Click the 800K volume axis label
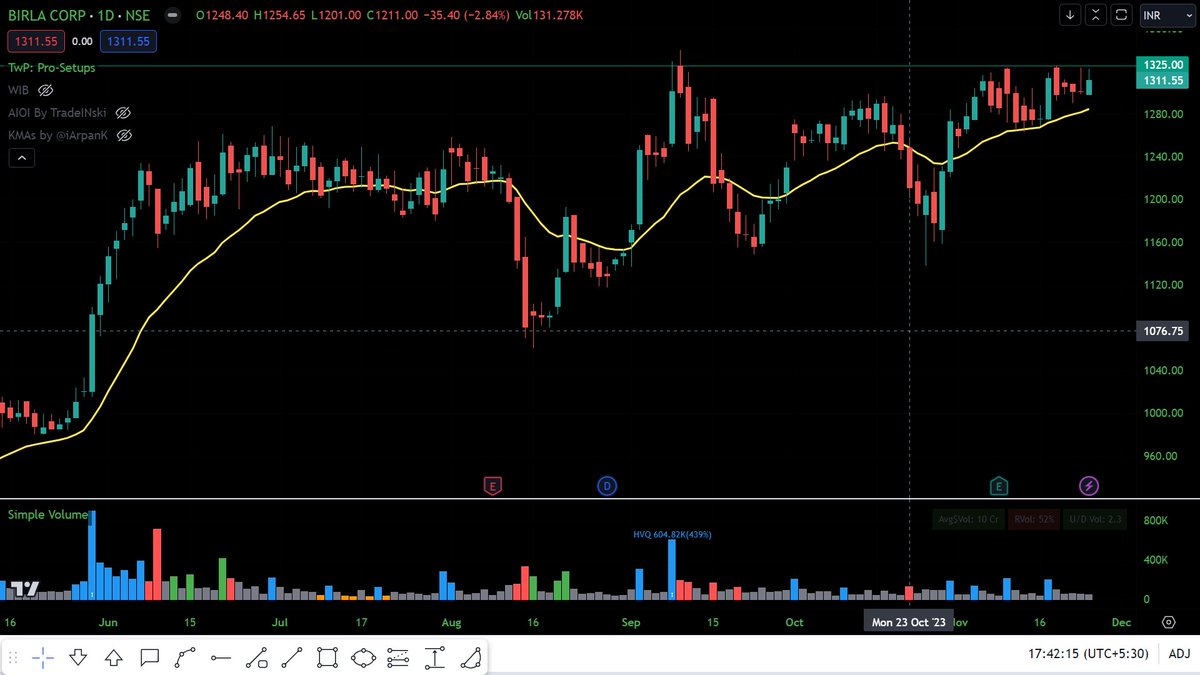 tap(1158, 521)
